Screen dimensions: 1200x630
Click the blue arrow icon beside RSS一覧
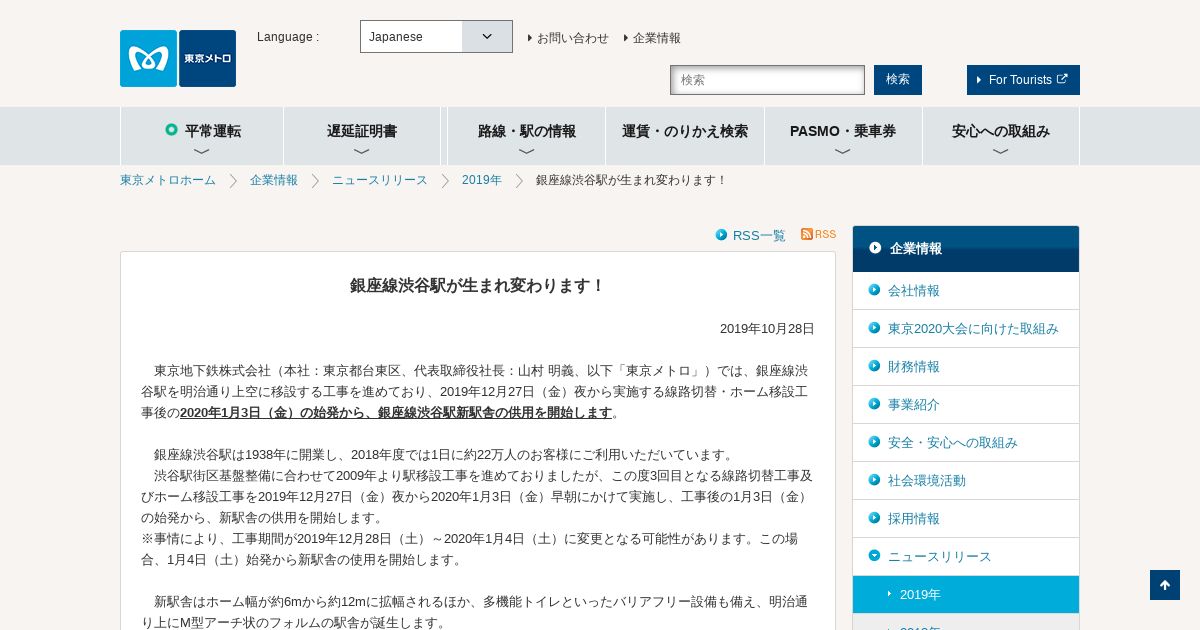[x=721, y=235]
